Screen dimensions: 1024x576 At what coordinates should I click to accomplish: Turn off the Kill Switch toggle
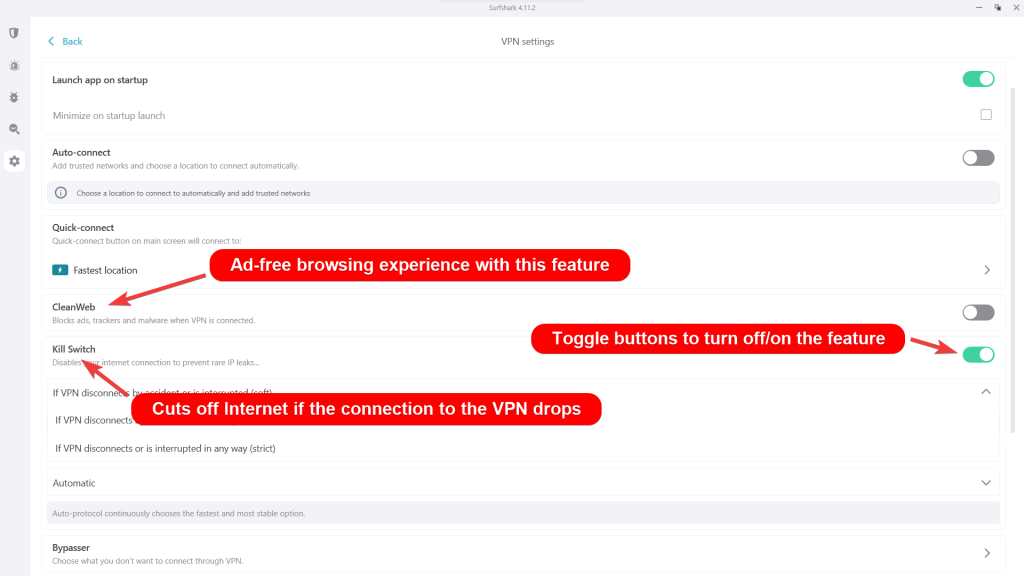click(978, 355)
